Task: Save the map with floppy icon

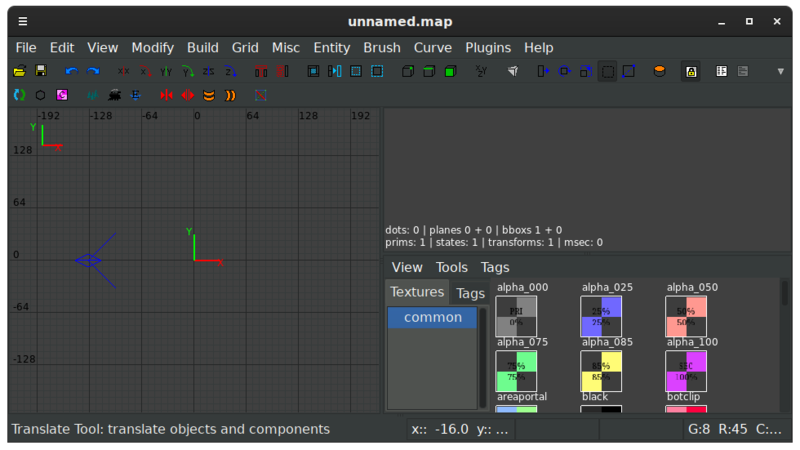Action: pos(41,71)
